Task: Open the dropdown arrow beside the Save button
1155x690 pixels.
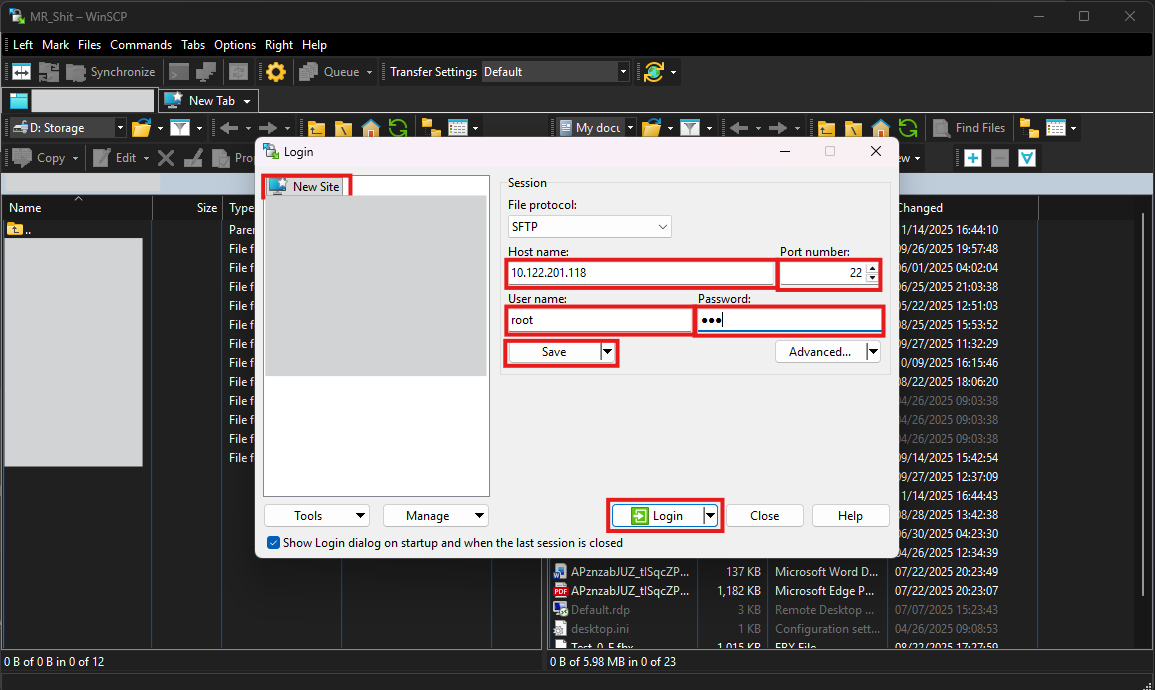Action: (x=607, y=352)
